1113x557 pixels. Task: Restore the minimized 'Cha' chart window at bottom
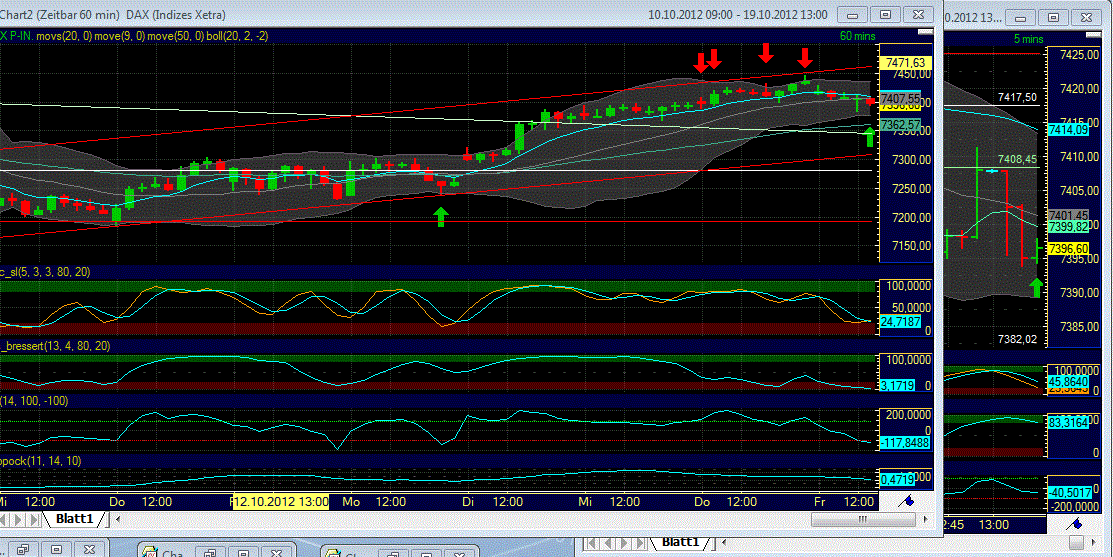coord(209,551)
